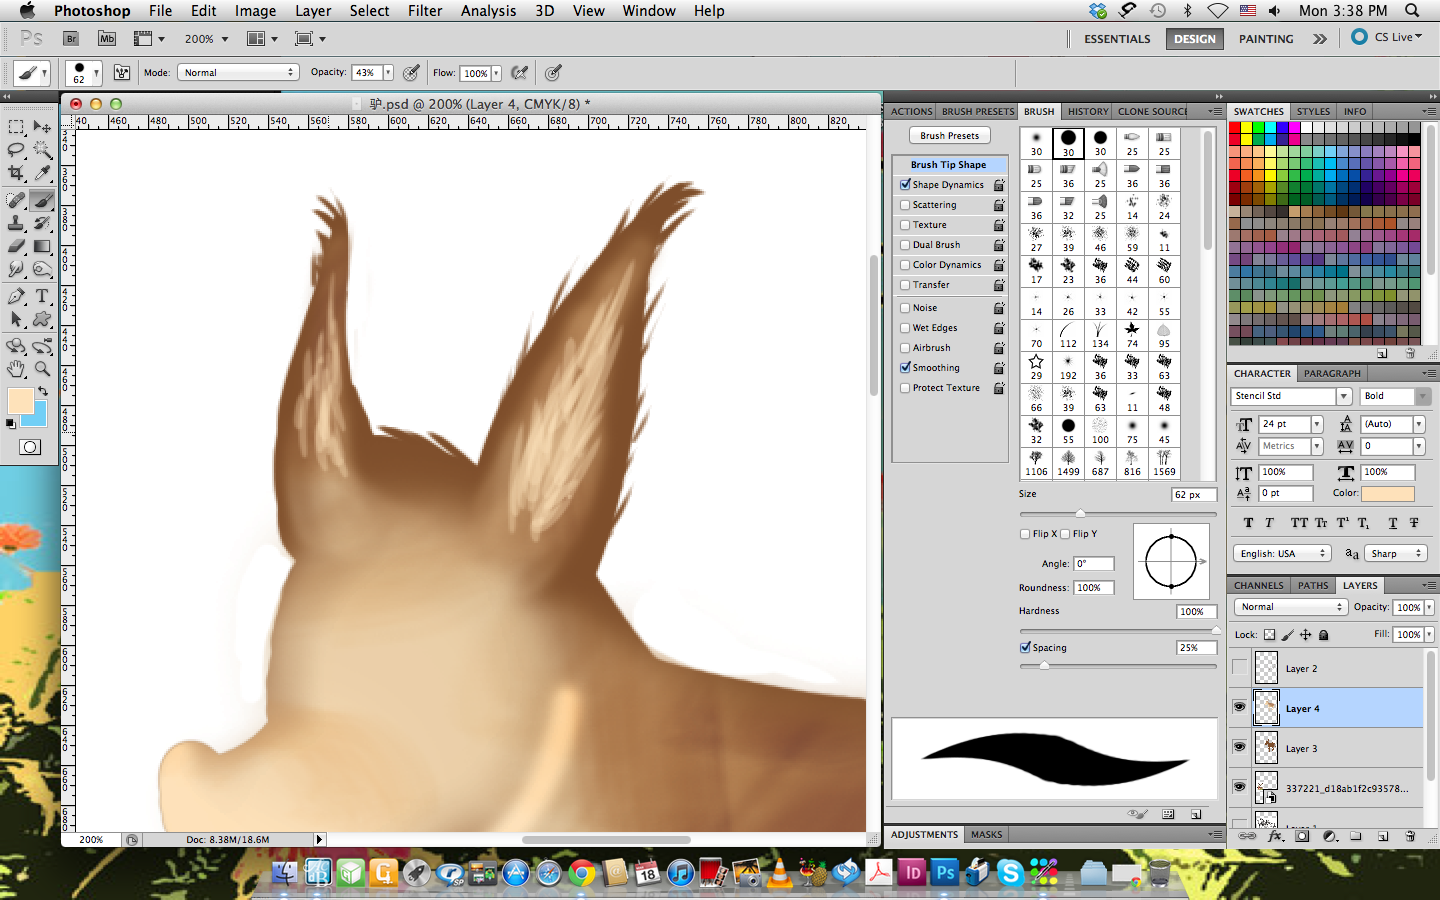Adjust the brush Spacing slider

pyautogui.click(x=1044, y=665)
